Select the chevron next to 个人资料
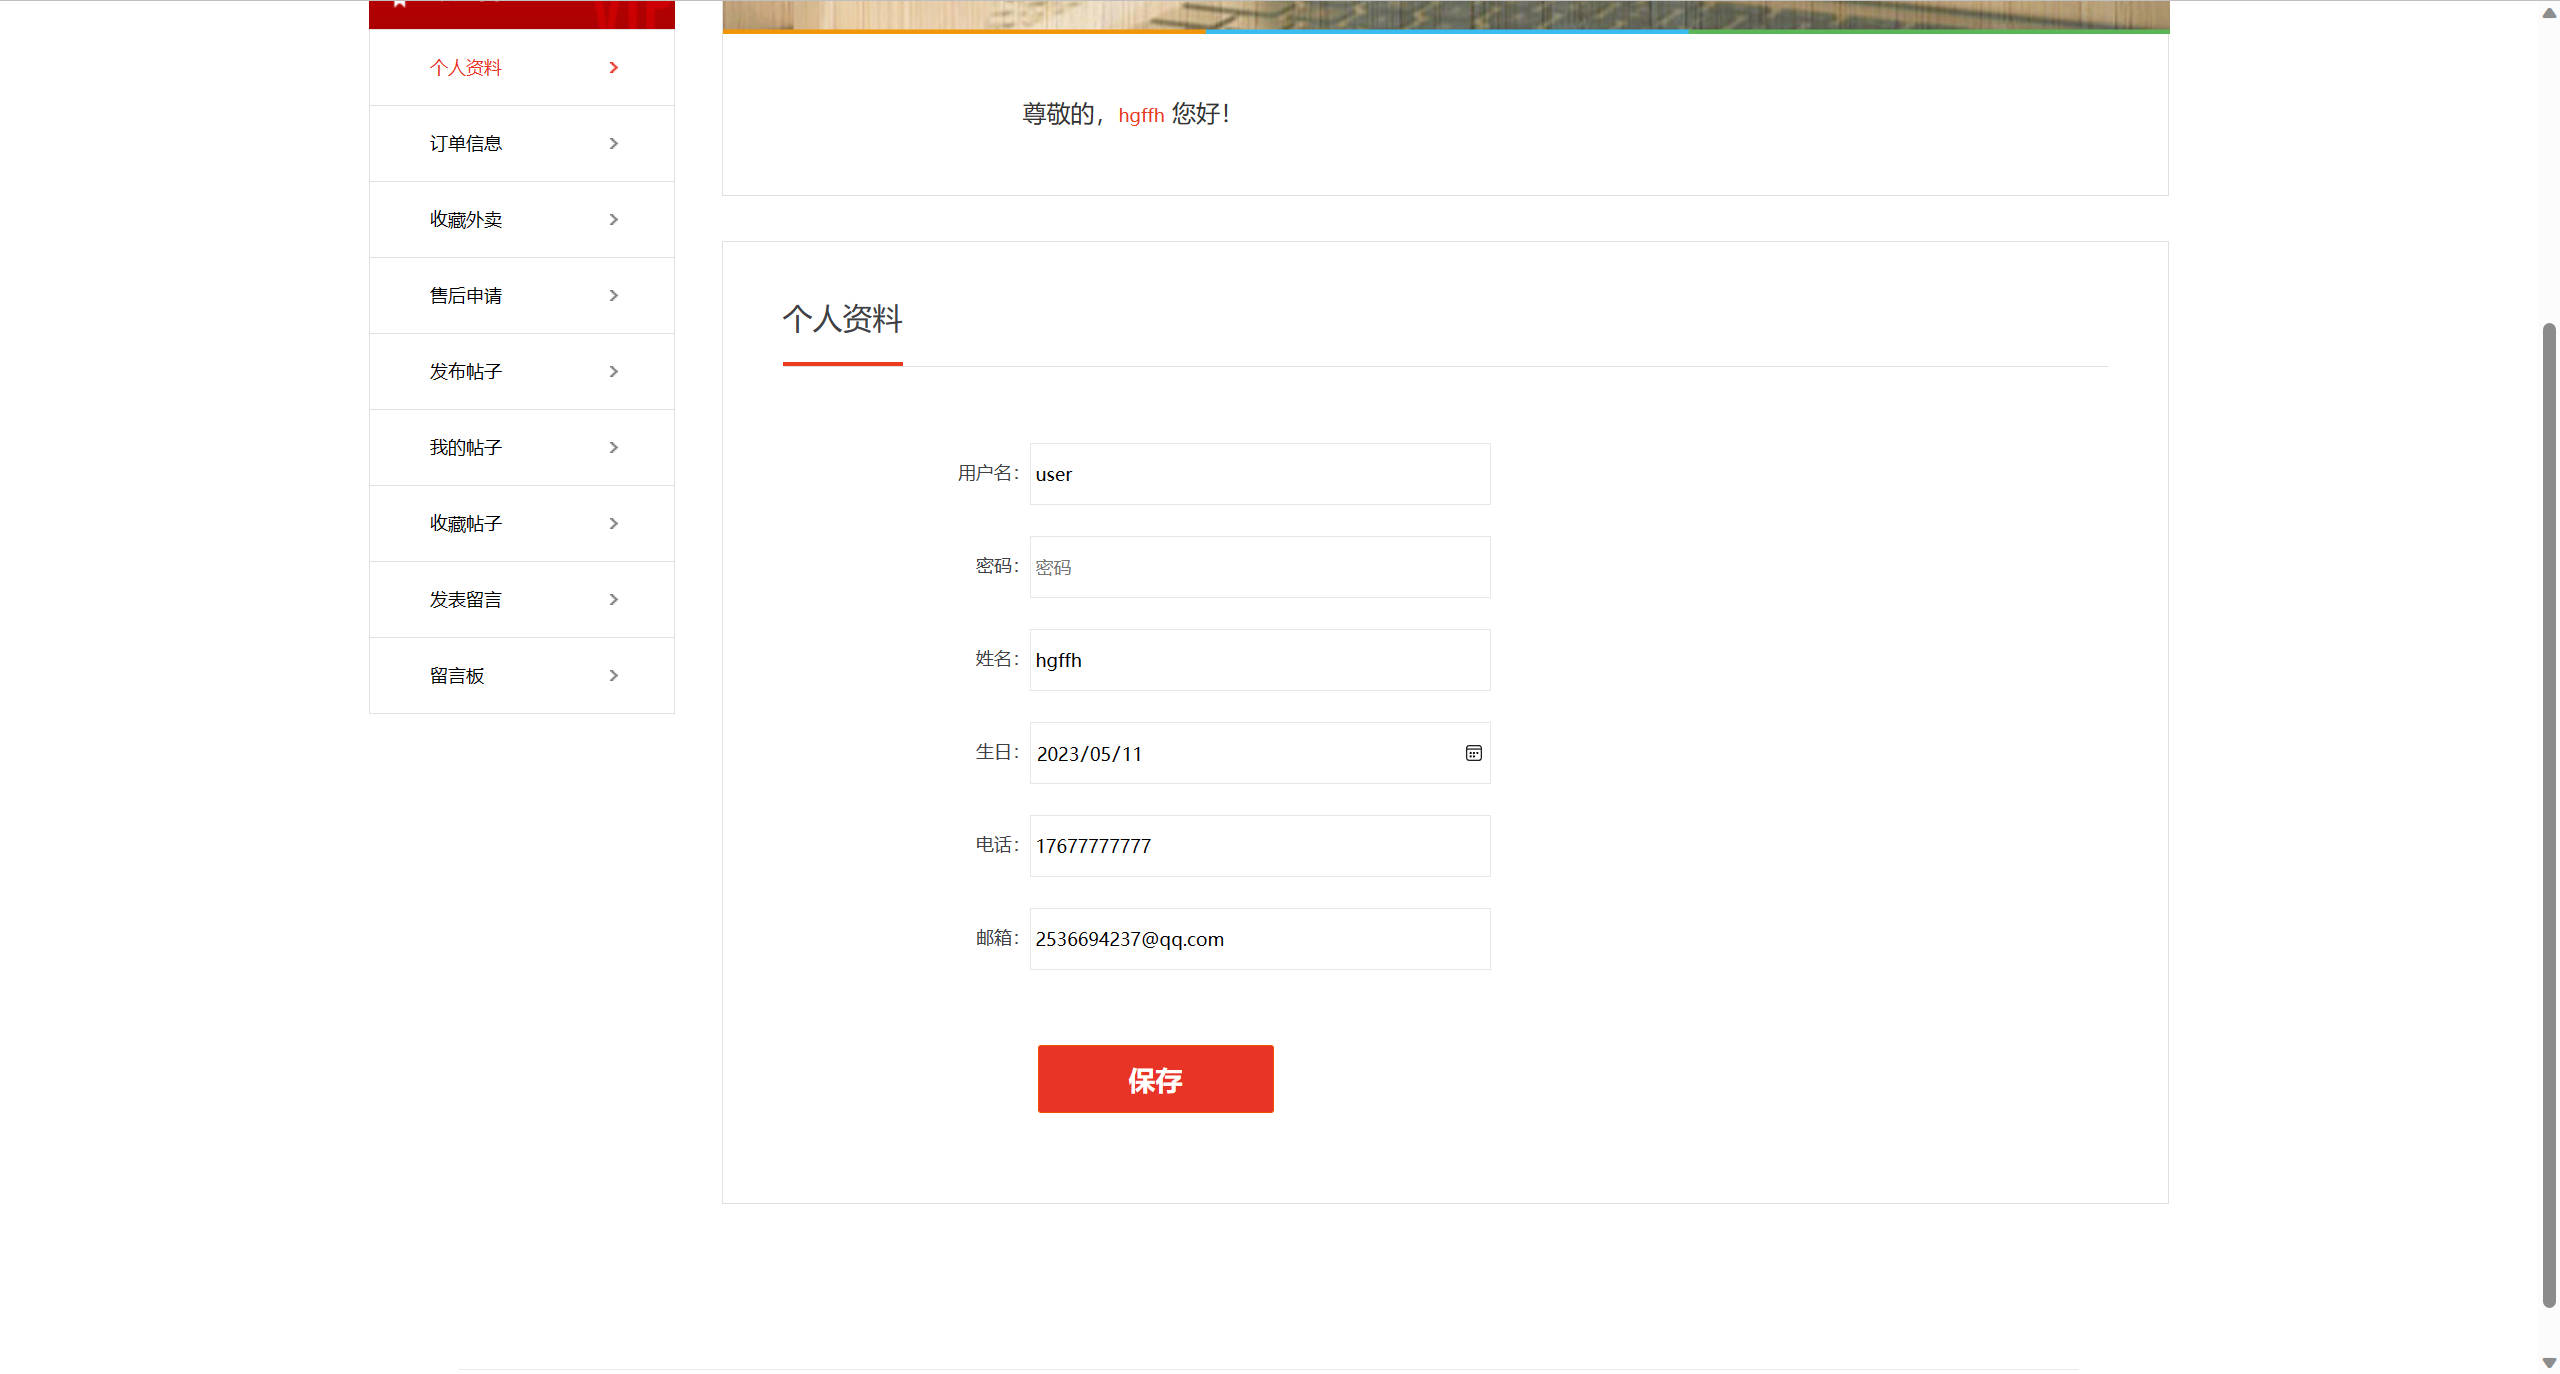2560x1374 pixels. (x=613, y=67)
